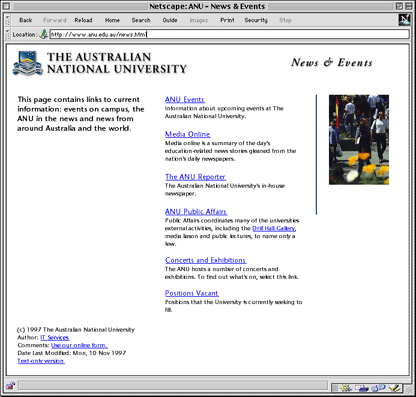Click the window zoom box in title bar
Image resolution: width=416 pixels, height=397 pixels.
tap(399, 6)
